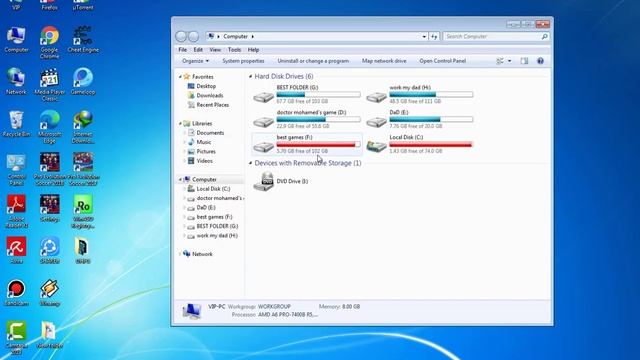Select DaD (E:) drive icon

point(376,122)
